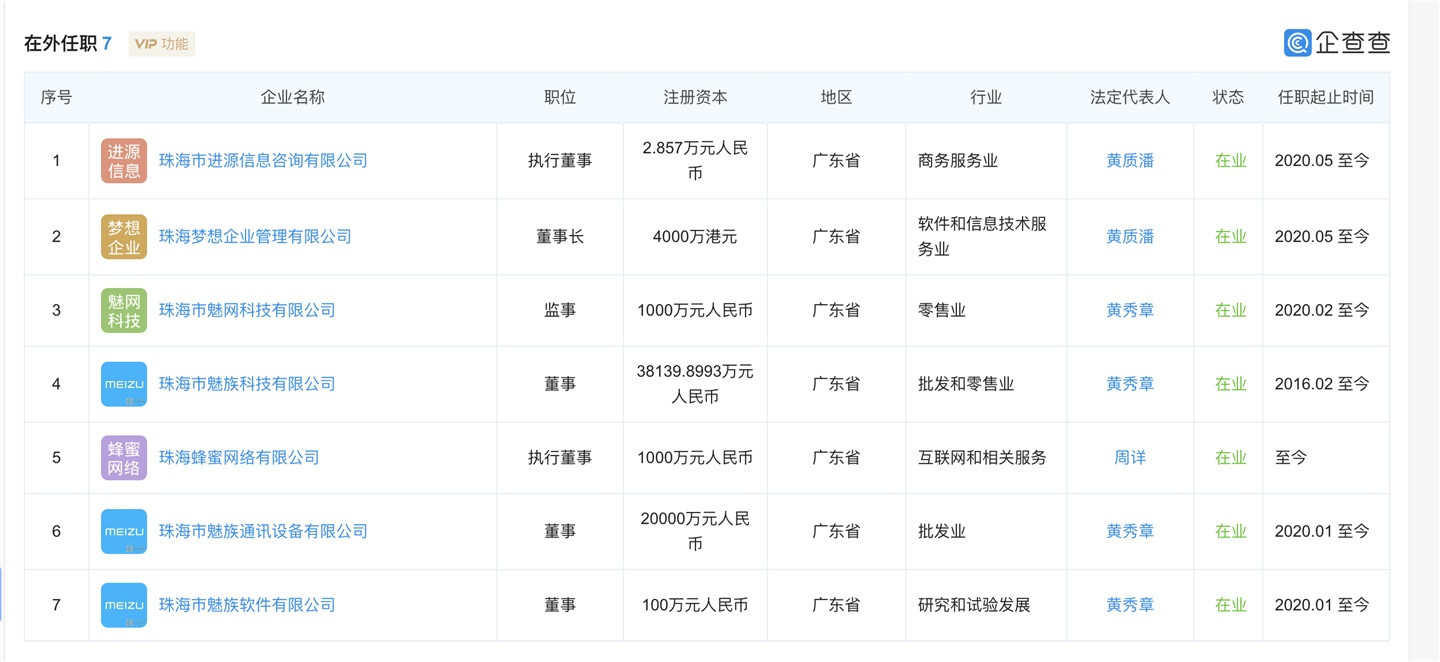Click the VIP 功能 badge
The width and height of the screenshot is (1440, 662).
pos(162,44)
